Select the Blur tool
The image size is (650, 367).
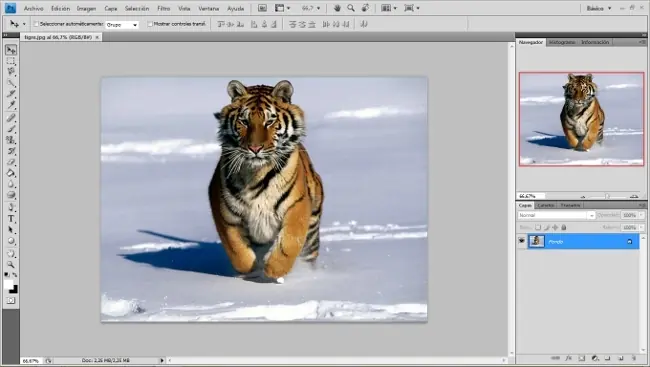tap(11, 184)
